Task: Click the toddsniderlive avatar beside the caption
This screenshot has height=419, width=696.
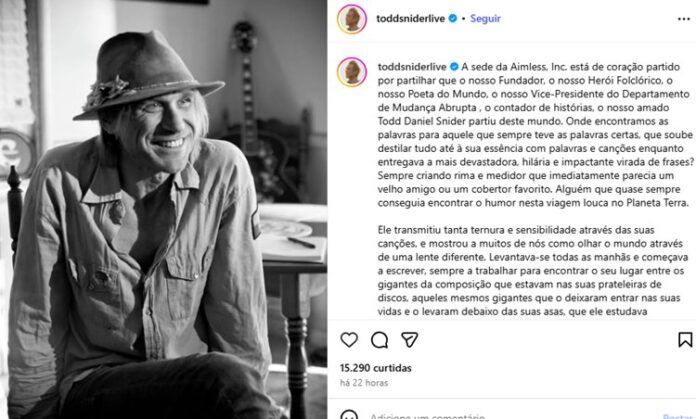Action: point(352,71)
